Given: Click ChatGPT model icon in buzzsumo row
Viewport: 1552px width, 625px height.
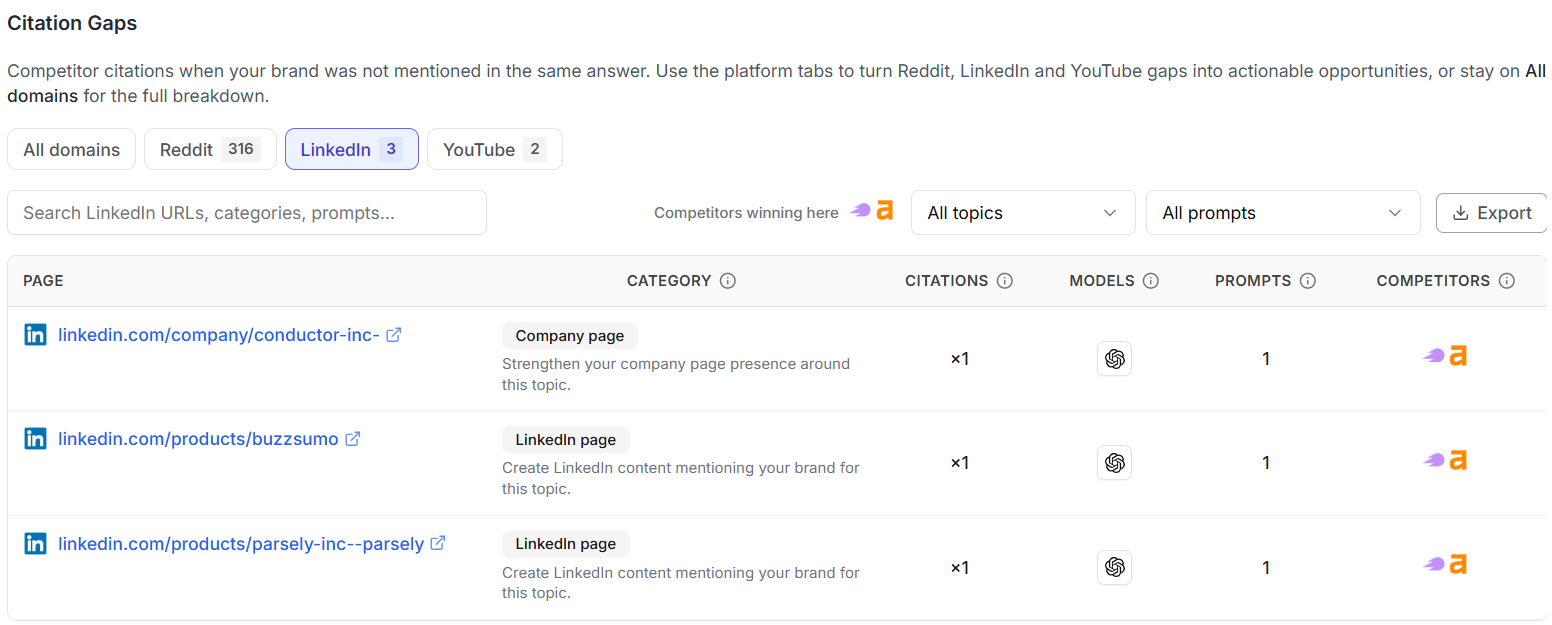Looking at the screenshot, I should [x=1115, y=463].
